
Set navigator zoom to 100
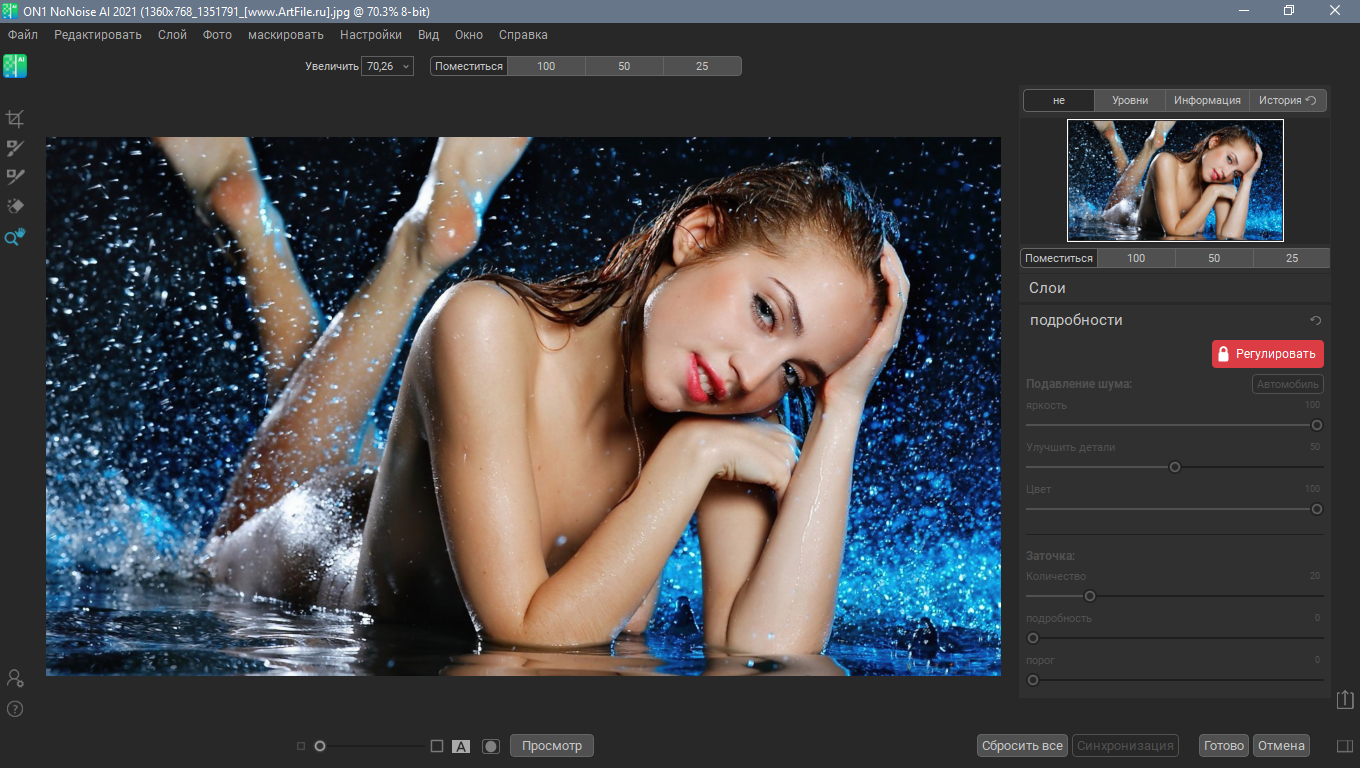coord(1136,258)
